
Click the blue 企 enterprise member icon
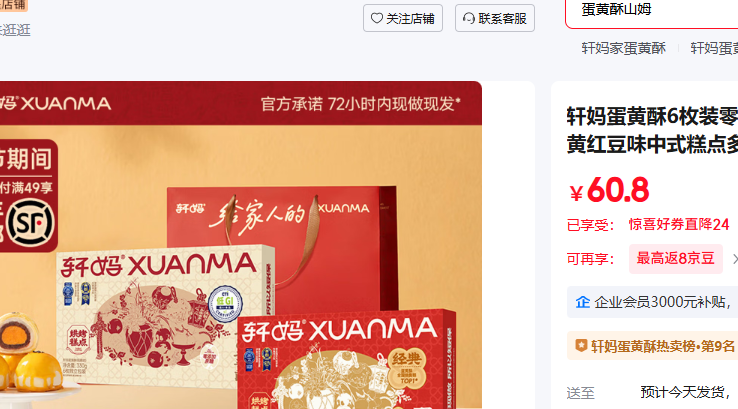tap(583, 302)
